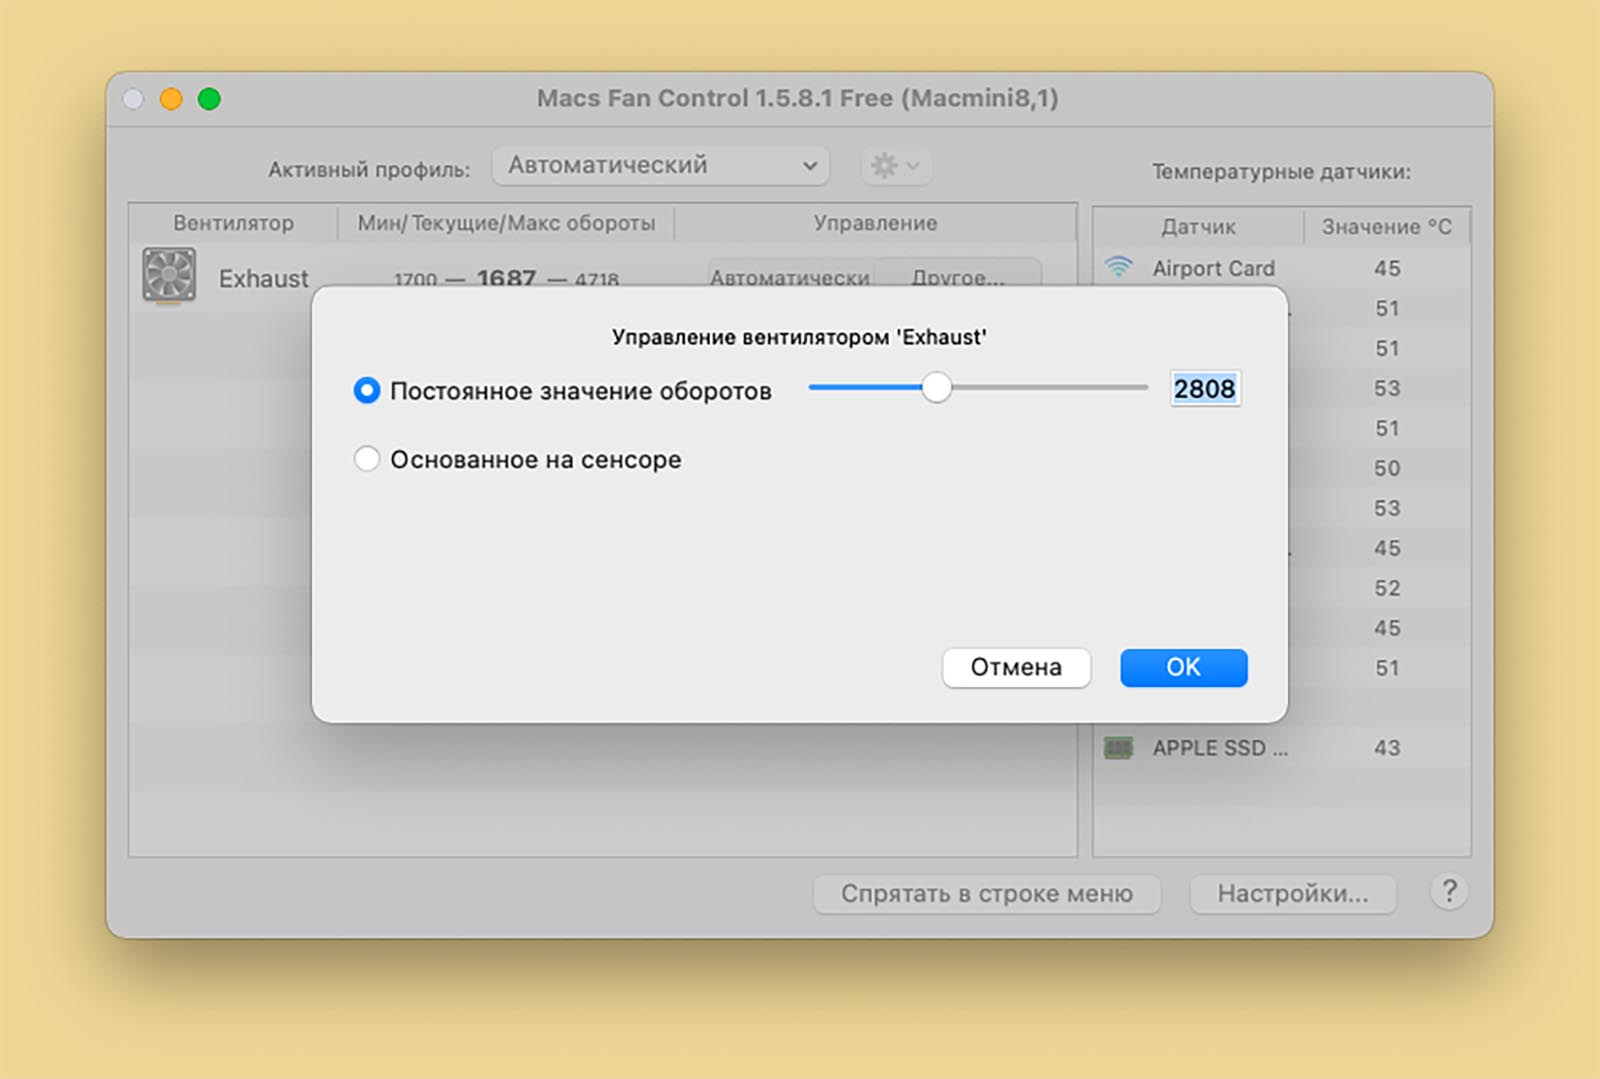
Task: Click the APPLE SSD temperature value 43
Action: pyautogui.click(x=1387, y=748)
